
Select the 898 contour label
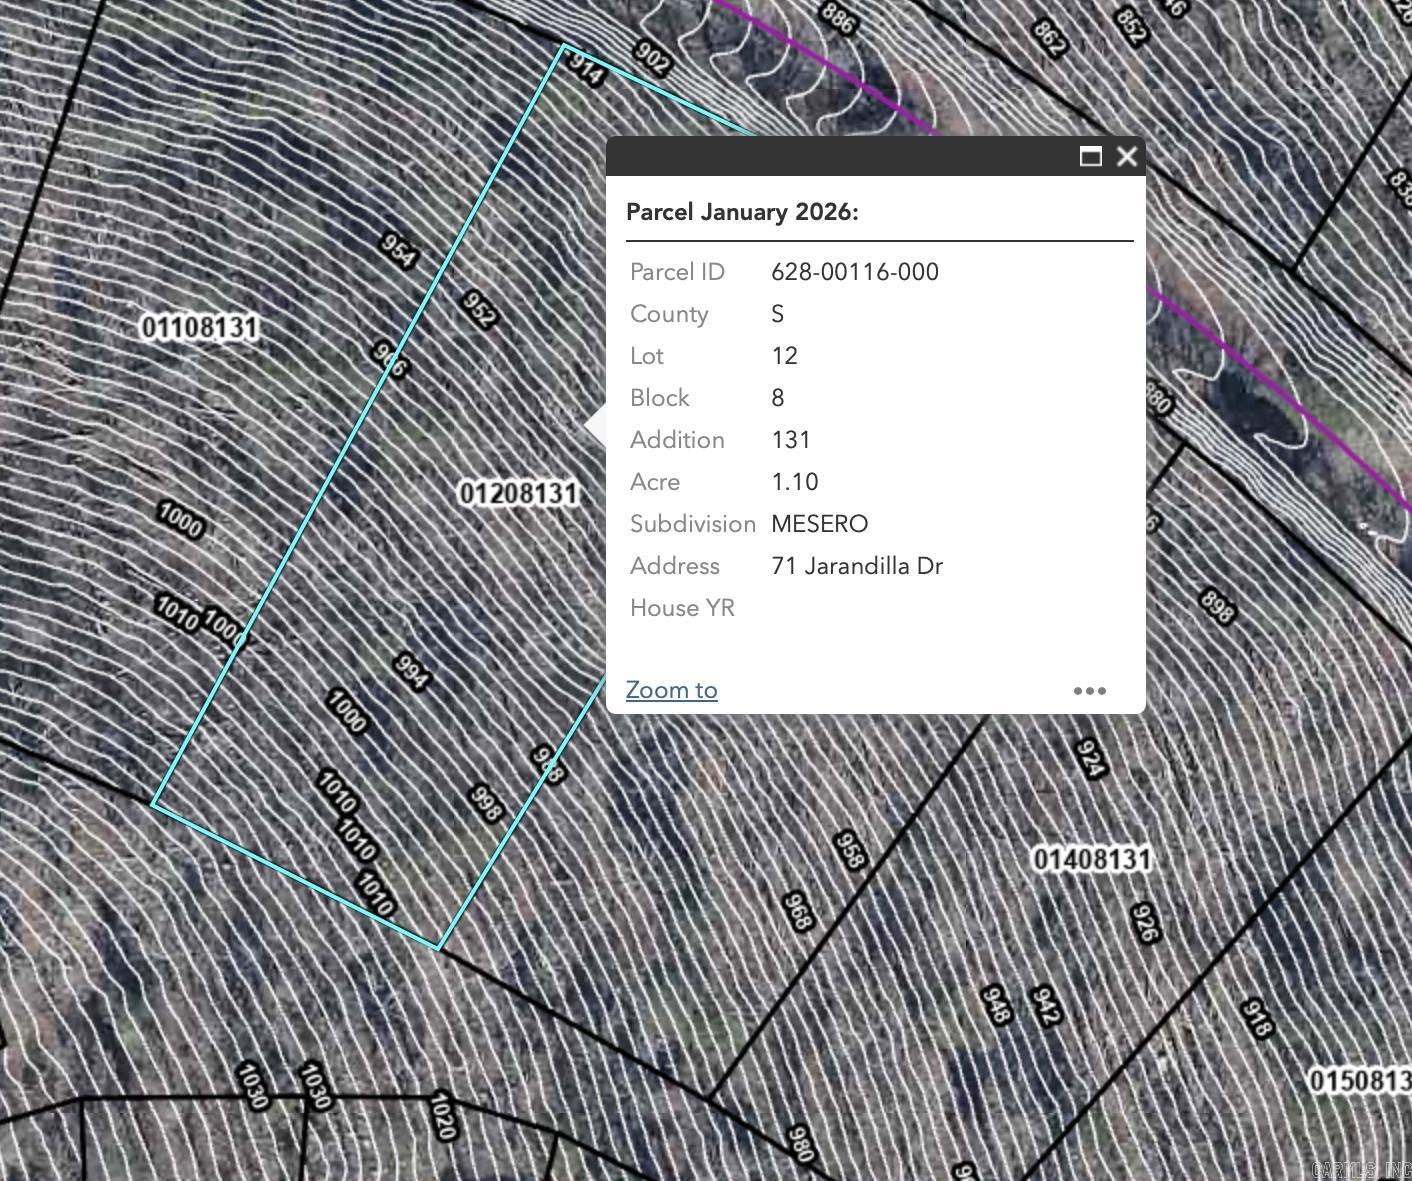click(x=1217, y=606)
